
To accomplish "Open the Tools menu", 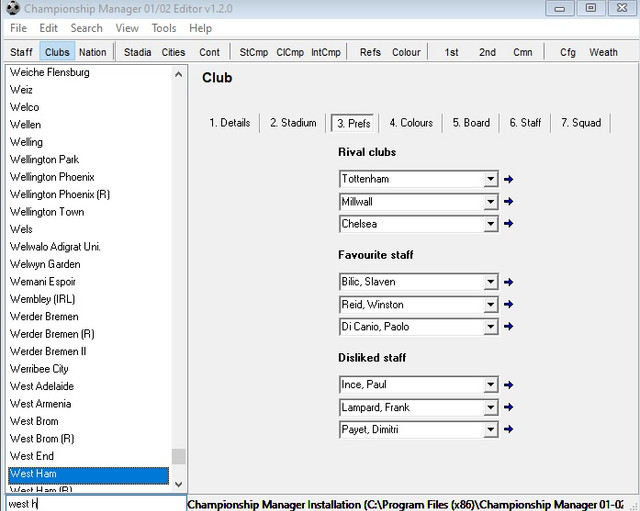I will [164, 28].
